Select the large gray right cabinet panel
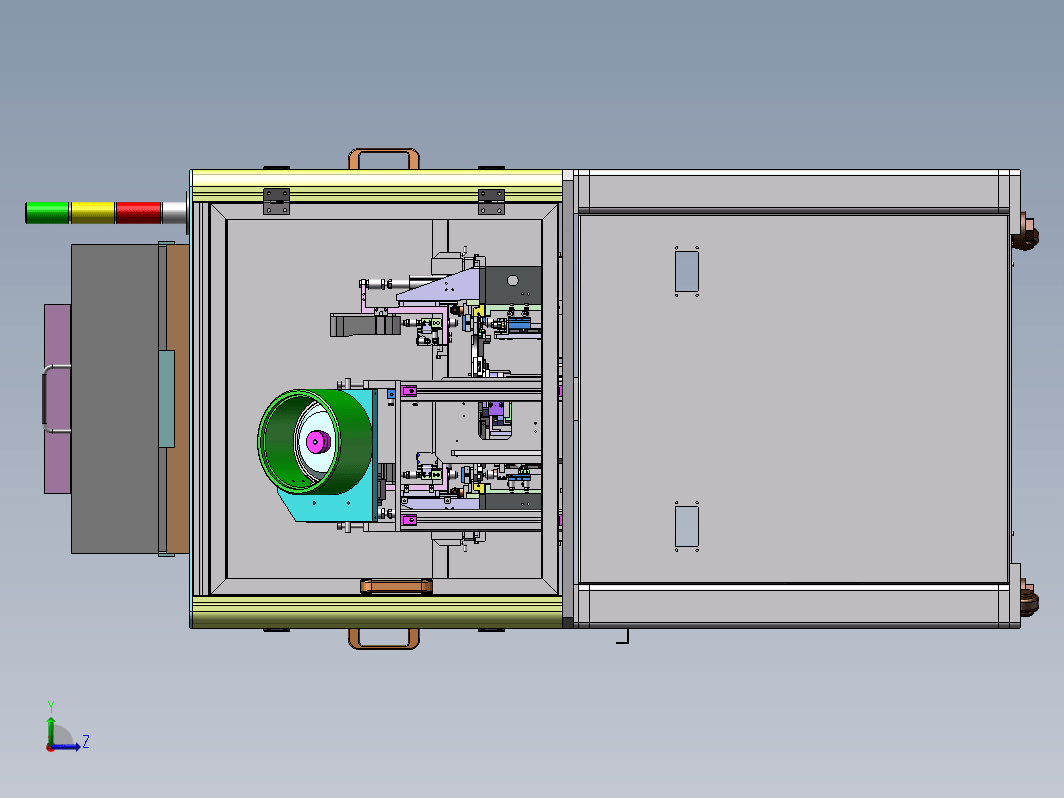The width and height of the screenshot is (1064, 798). [x=793, y=398]
